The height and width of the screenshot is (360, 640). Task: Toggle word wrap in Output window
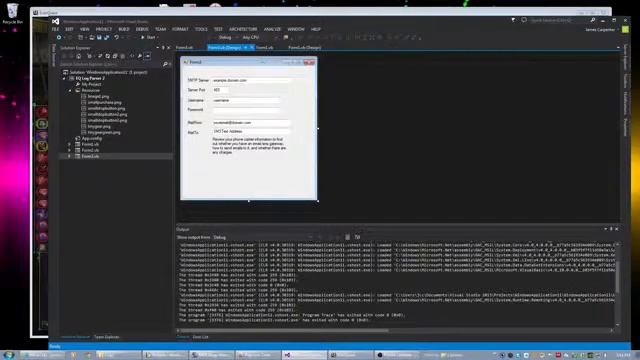coord(358,237)
